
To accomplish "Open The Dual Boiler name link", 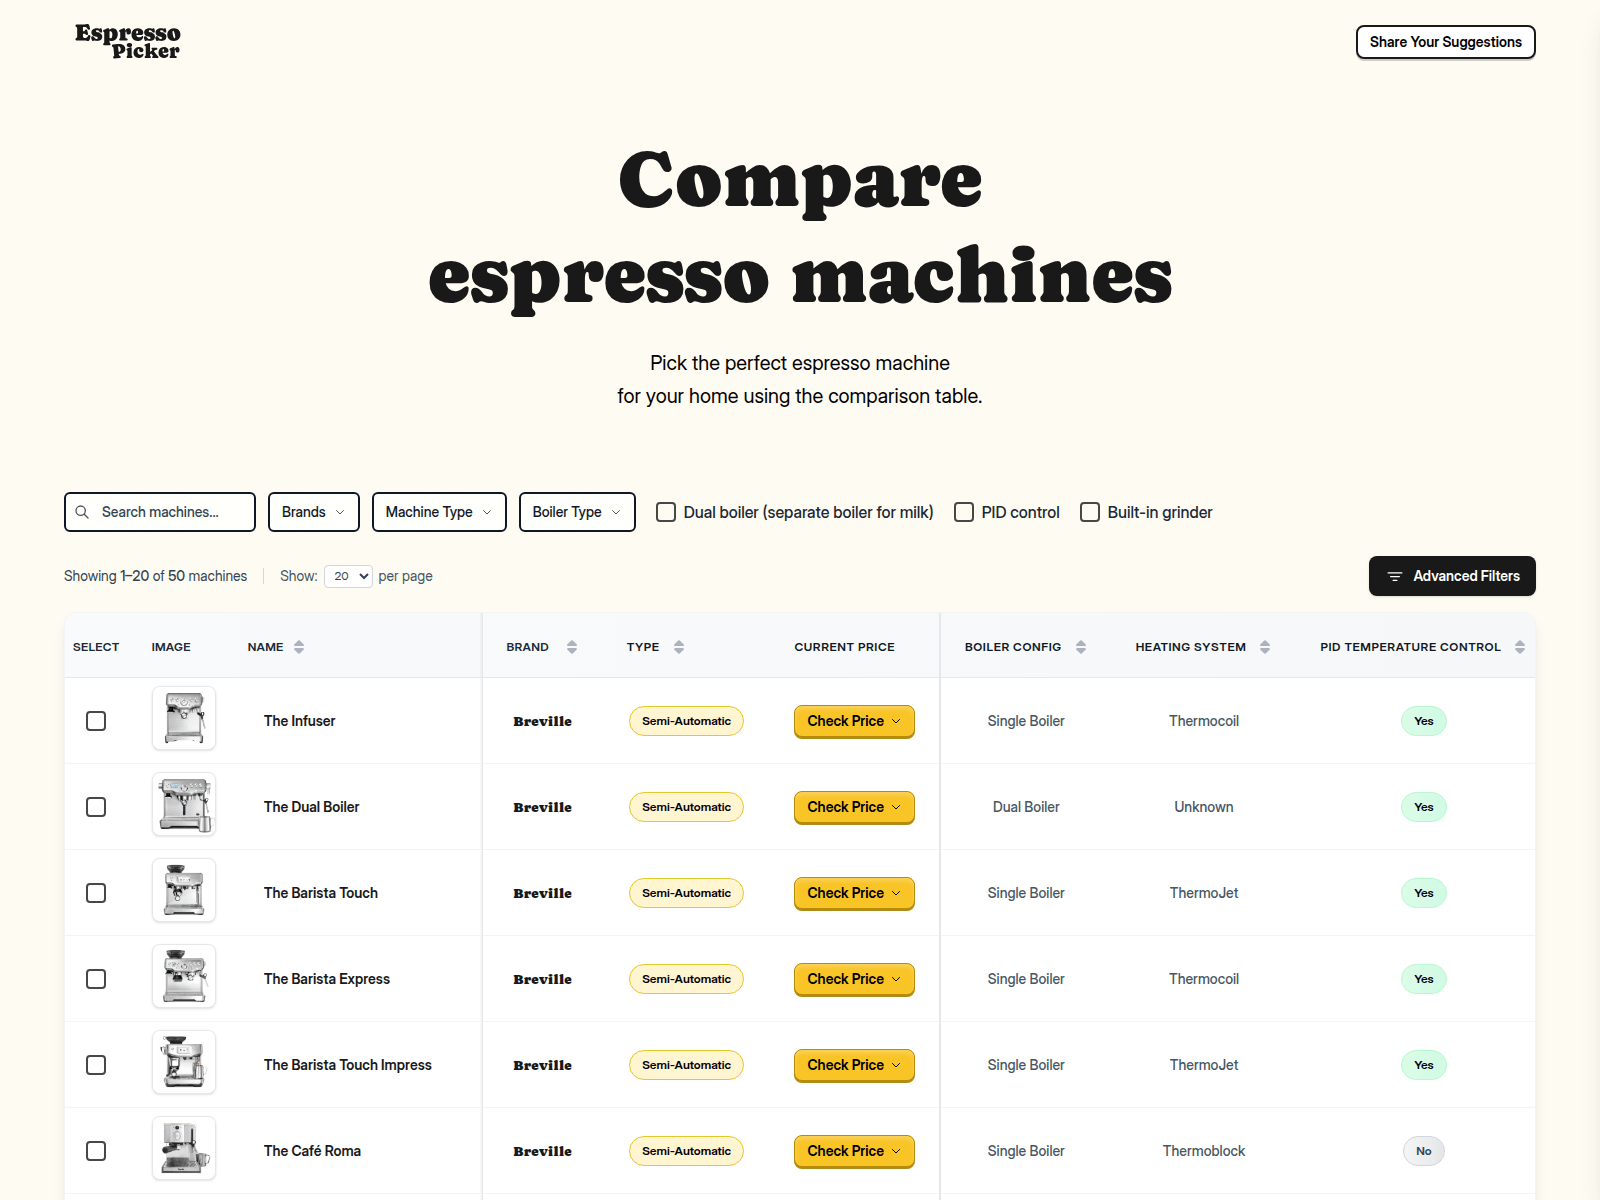I will (x=311, y=807).
